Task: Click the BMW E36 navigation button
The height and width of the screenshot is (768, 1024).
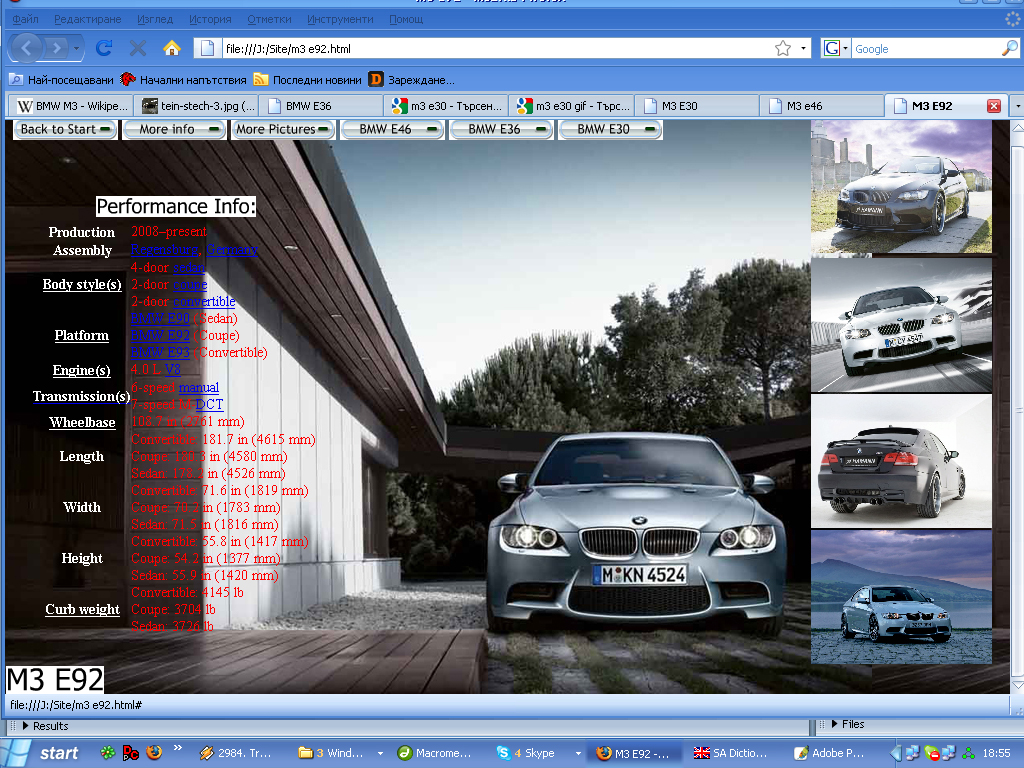Action: pyautogui.click(x=502, y=129)
